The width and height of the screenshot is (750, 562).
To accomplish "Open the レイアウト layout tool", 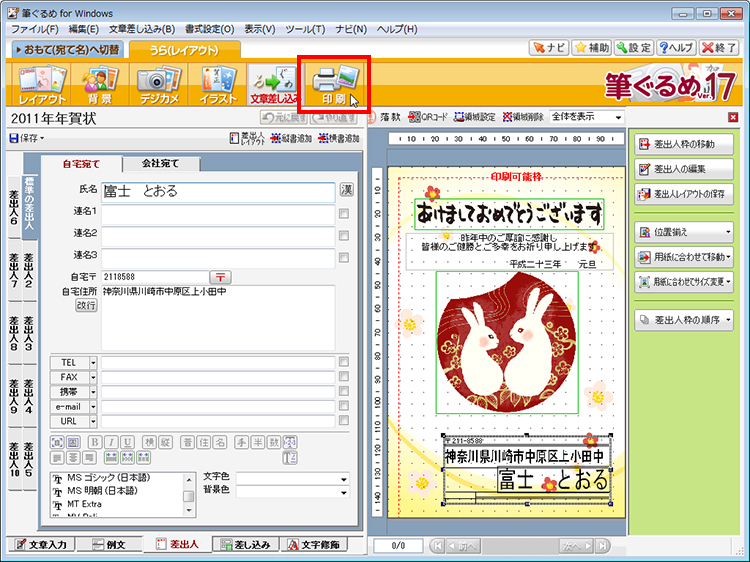I will coord(41,85).
